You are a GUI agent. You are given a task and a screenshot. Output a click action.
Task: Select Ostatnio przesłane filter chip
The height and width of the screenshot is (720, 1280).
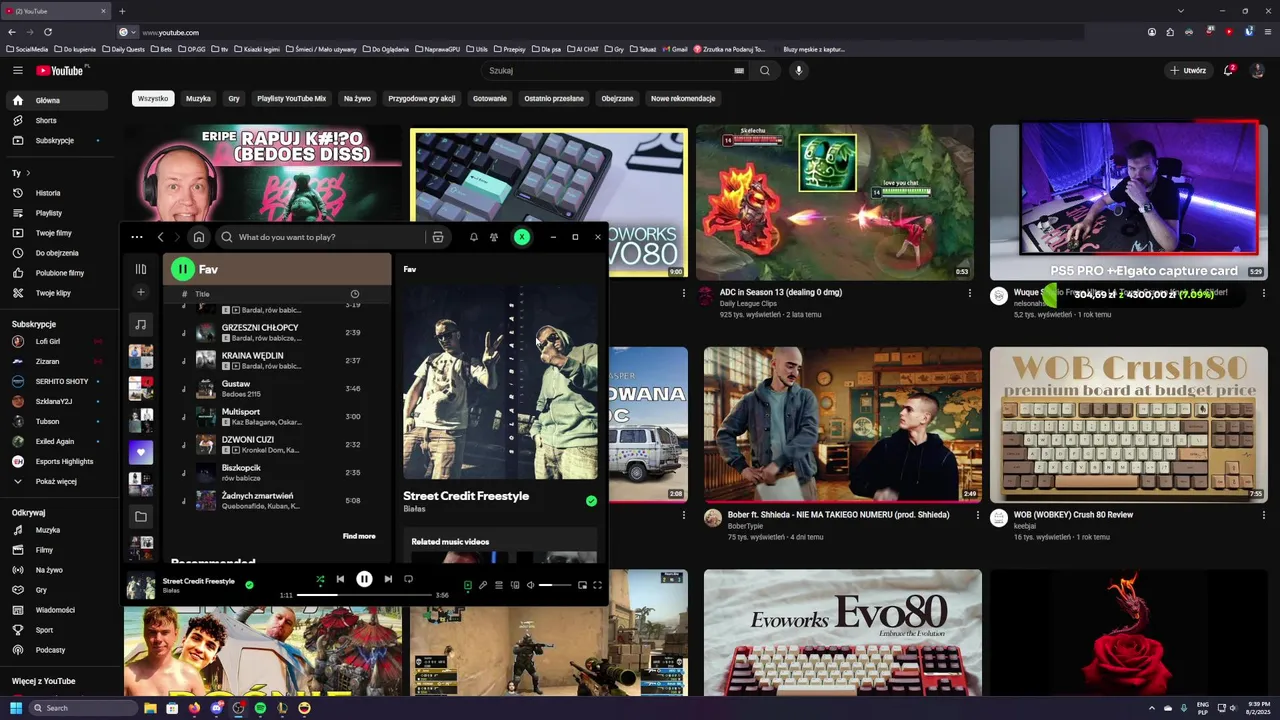(554, 99)
